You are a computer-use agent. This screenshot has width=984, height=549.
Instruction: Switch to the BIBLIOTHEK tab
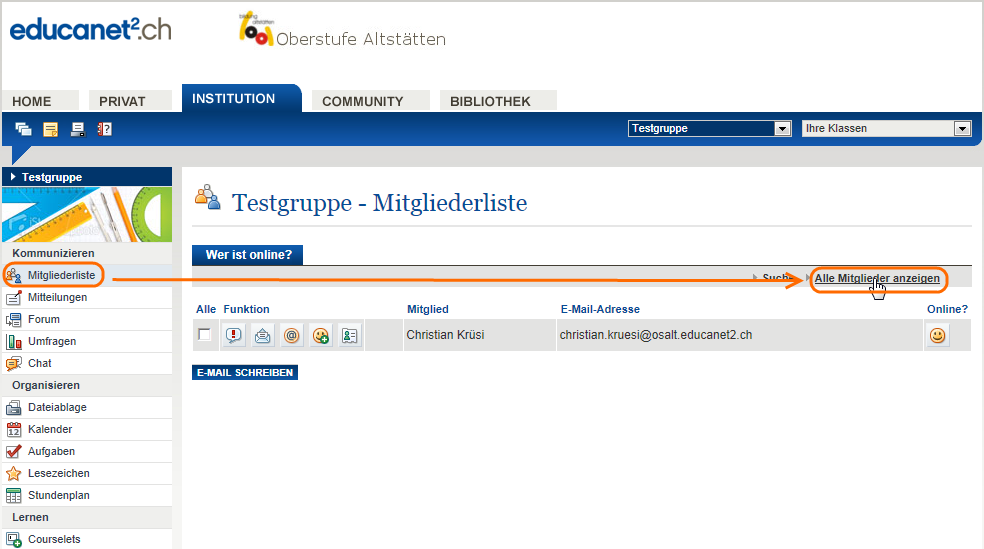[x=490, y=101]
